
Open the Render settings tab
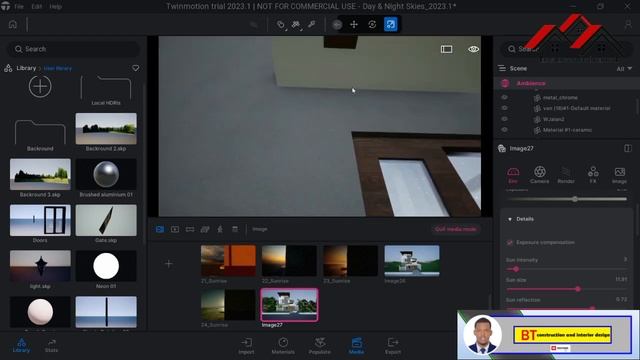pyautogui.click(x=566, y=175)
